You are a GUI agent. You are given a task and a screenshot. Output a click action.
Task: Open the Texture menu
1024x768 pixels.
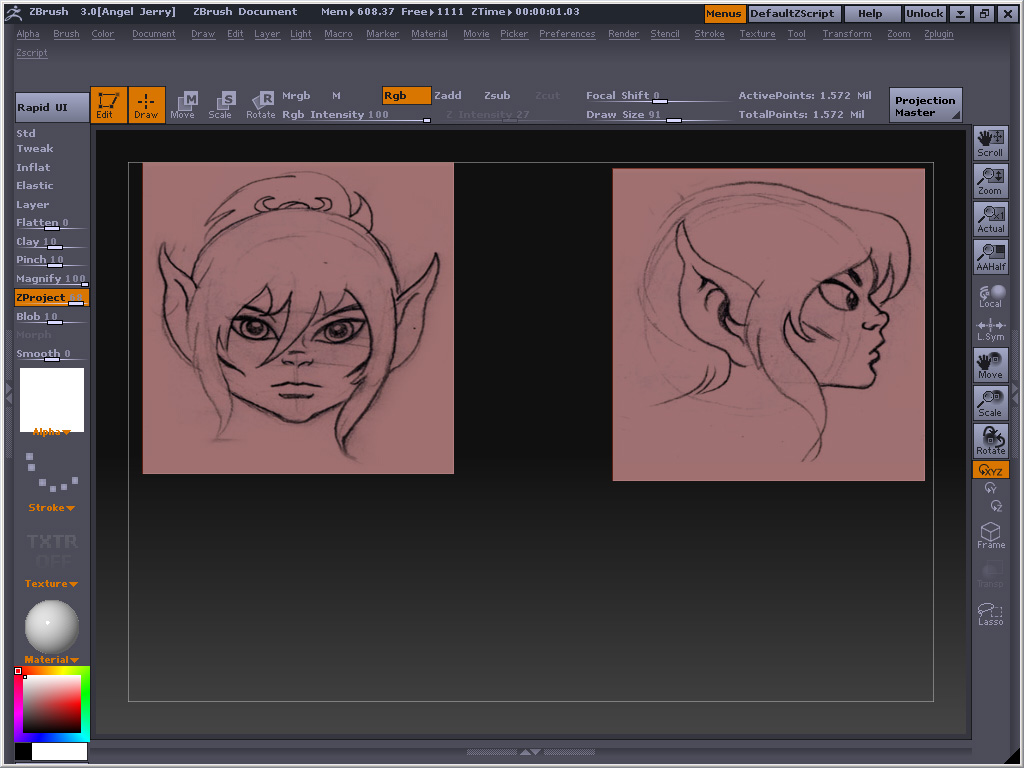[x=757, y=34]
